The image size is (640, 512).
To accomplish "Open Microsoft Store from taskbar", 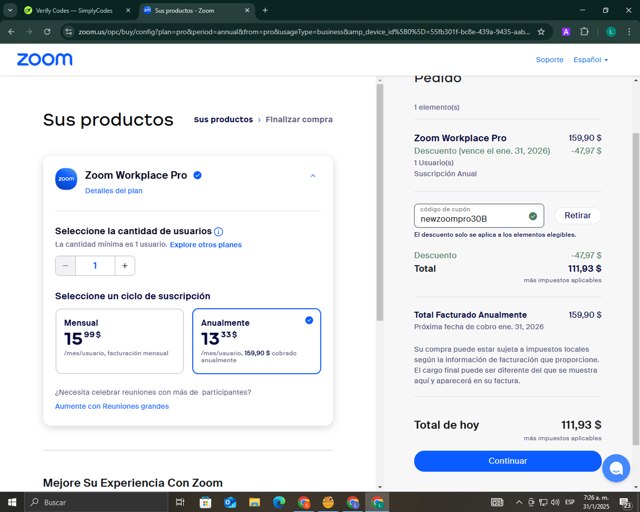I will 205,502.
